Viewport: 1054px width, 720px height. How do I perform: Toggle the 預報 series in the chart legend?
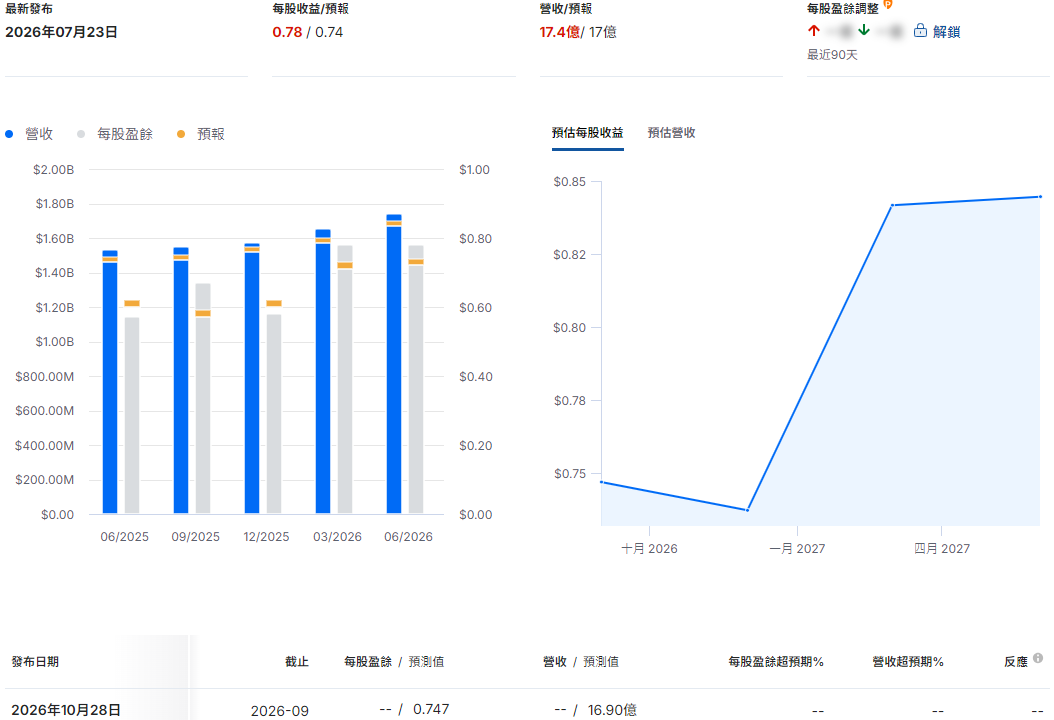(201, 134)
